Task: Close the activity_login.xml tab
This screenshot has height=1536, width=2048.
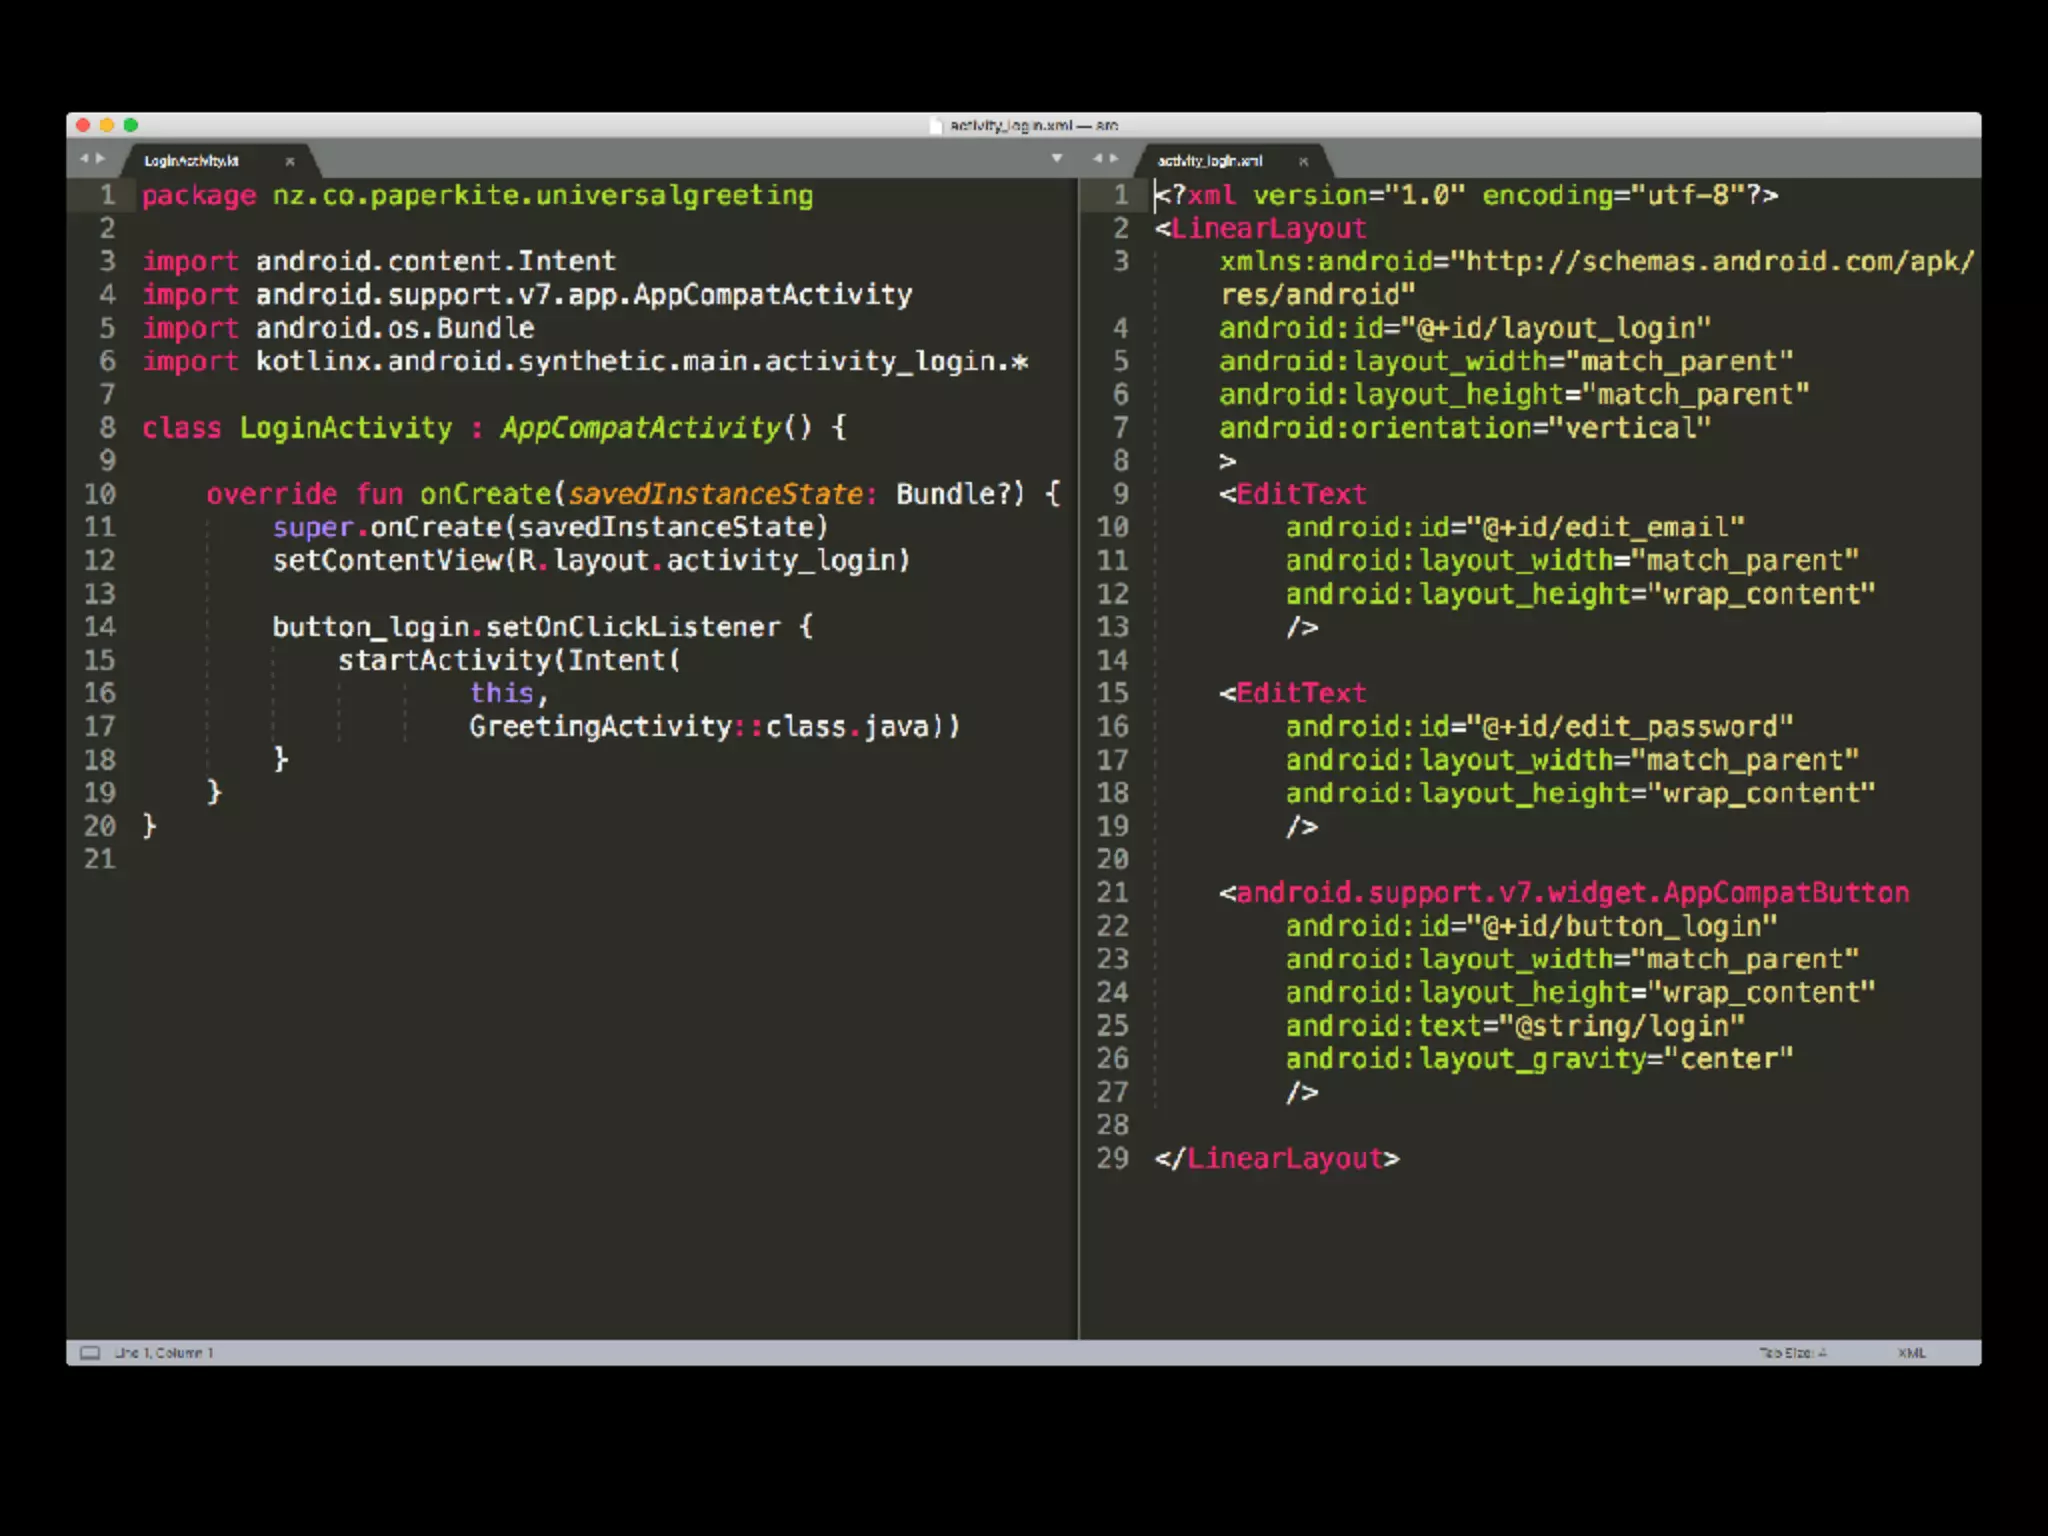Action: tap(1303, 161)
